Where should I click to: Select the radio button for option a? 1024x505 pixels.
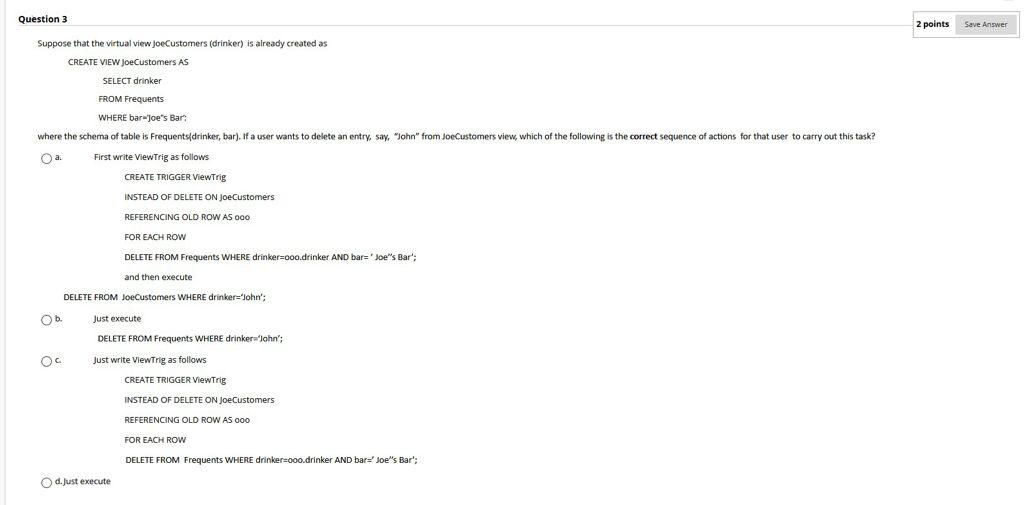coord(46,158)
